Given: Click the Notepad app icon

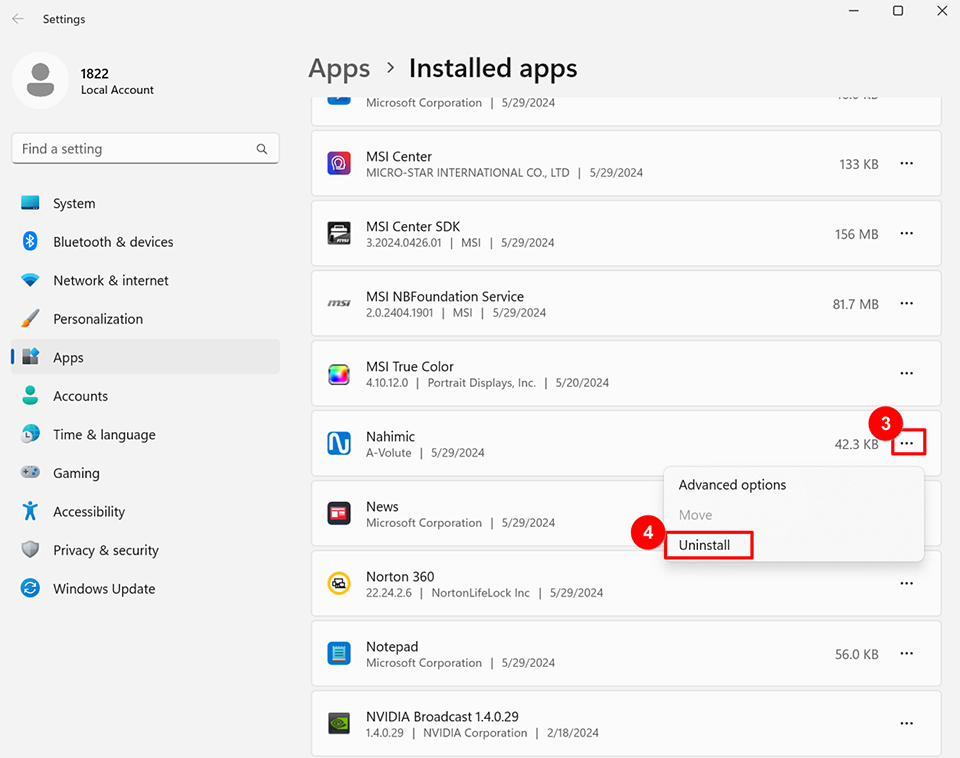Looking at the screenshot, I should pos(339,653).
